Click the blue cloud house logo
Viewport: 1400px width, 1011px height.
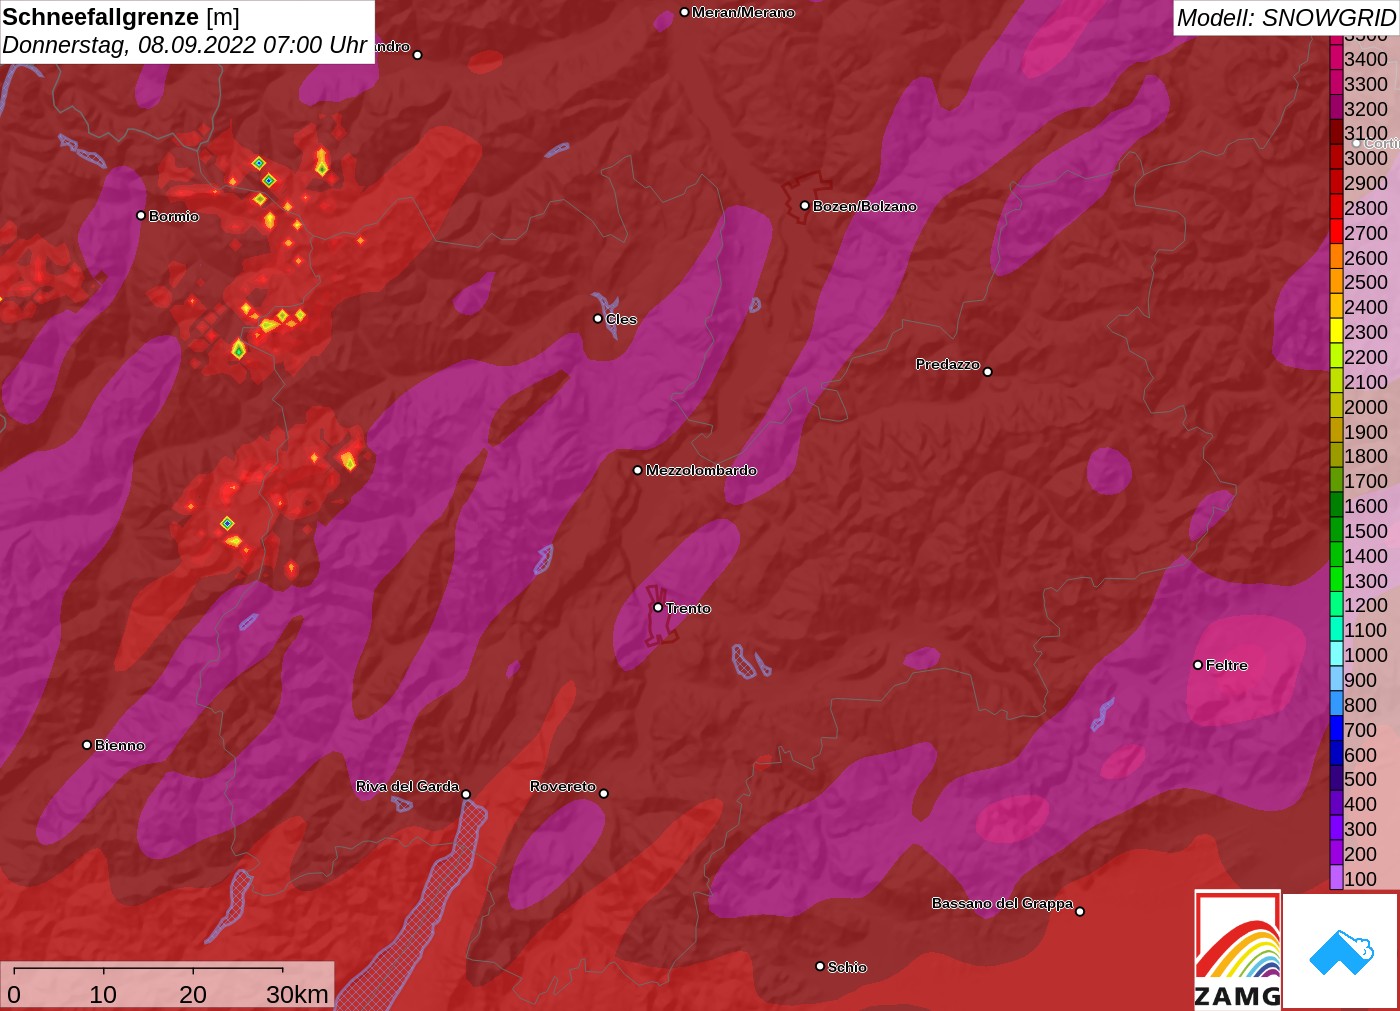tap(1341, 951)
